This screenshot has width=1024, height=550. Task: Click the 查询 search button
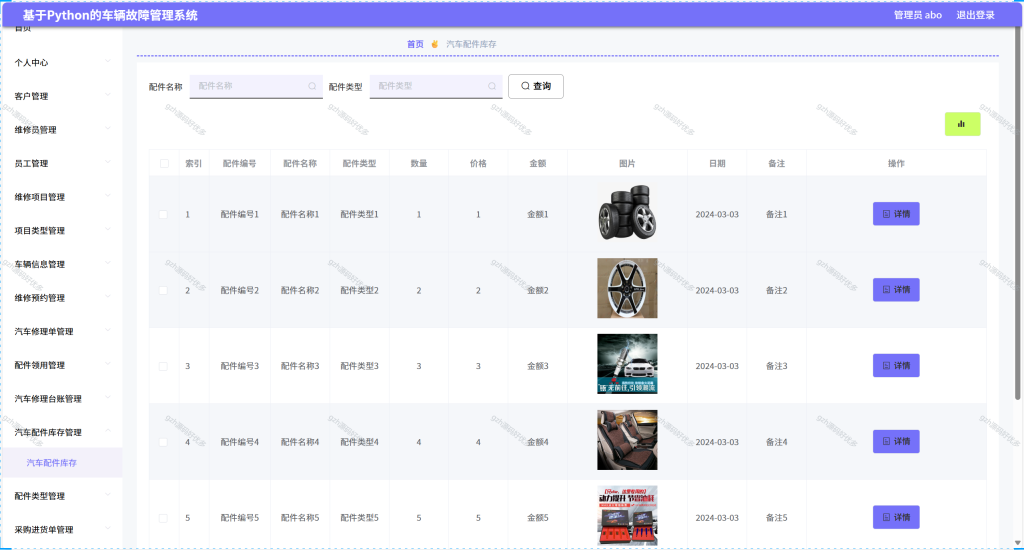536,86
